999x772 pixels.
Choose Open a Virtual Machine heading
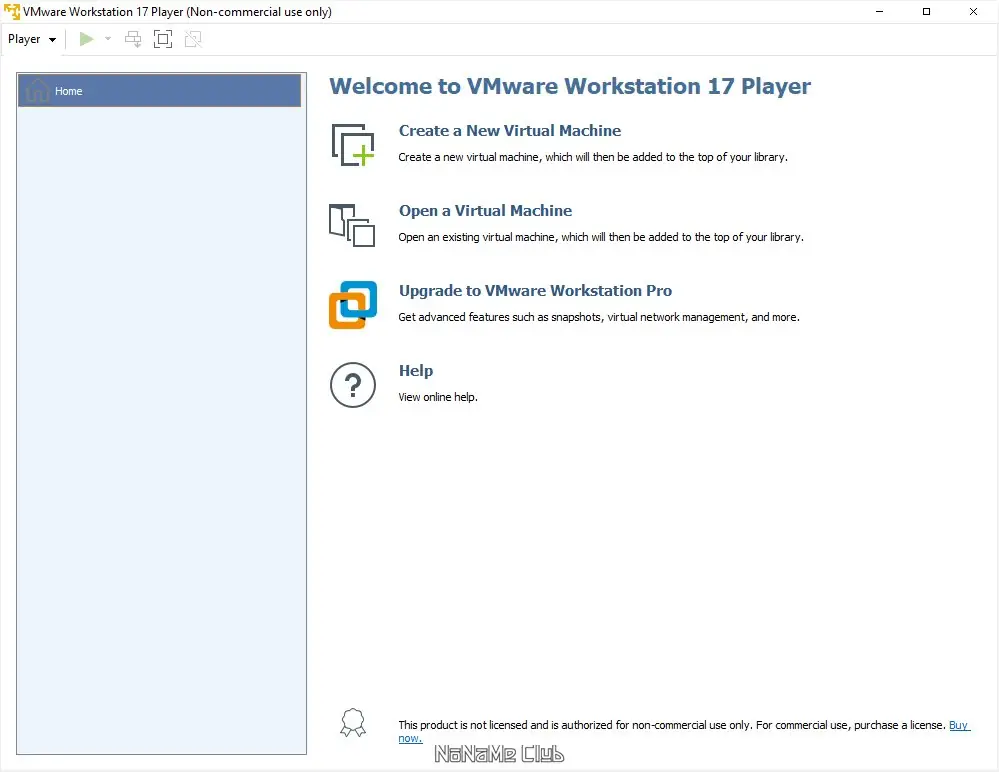[485, 211]
